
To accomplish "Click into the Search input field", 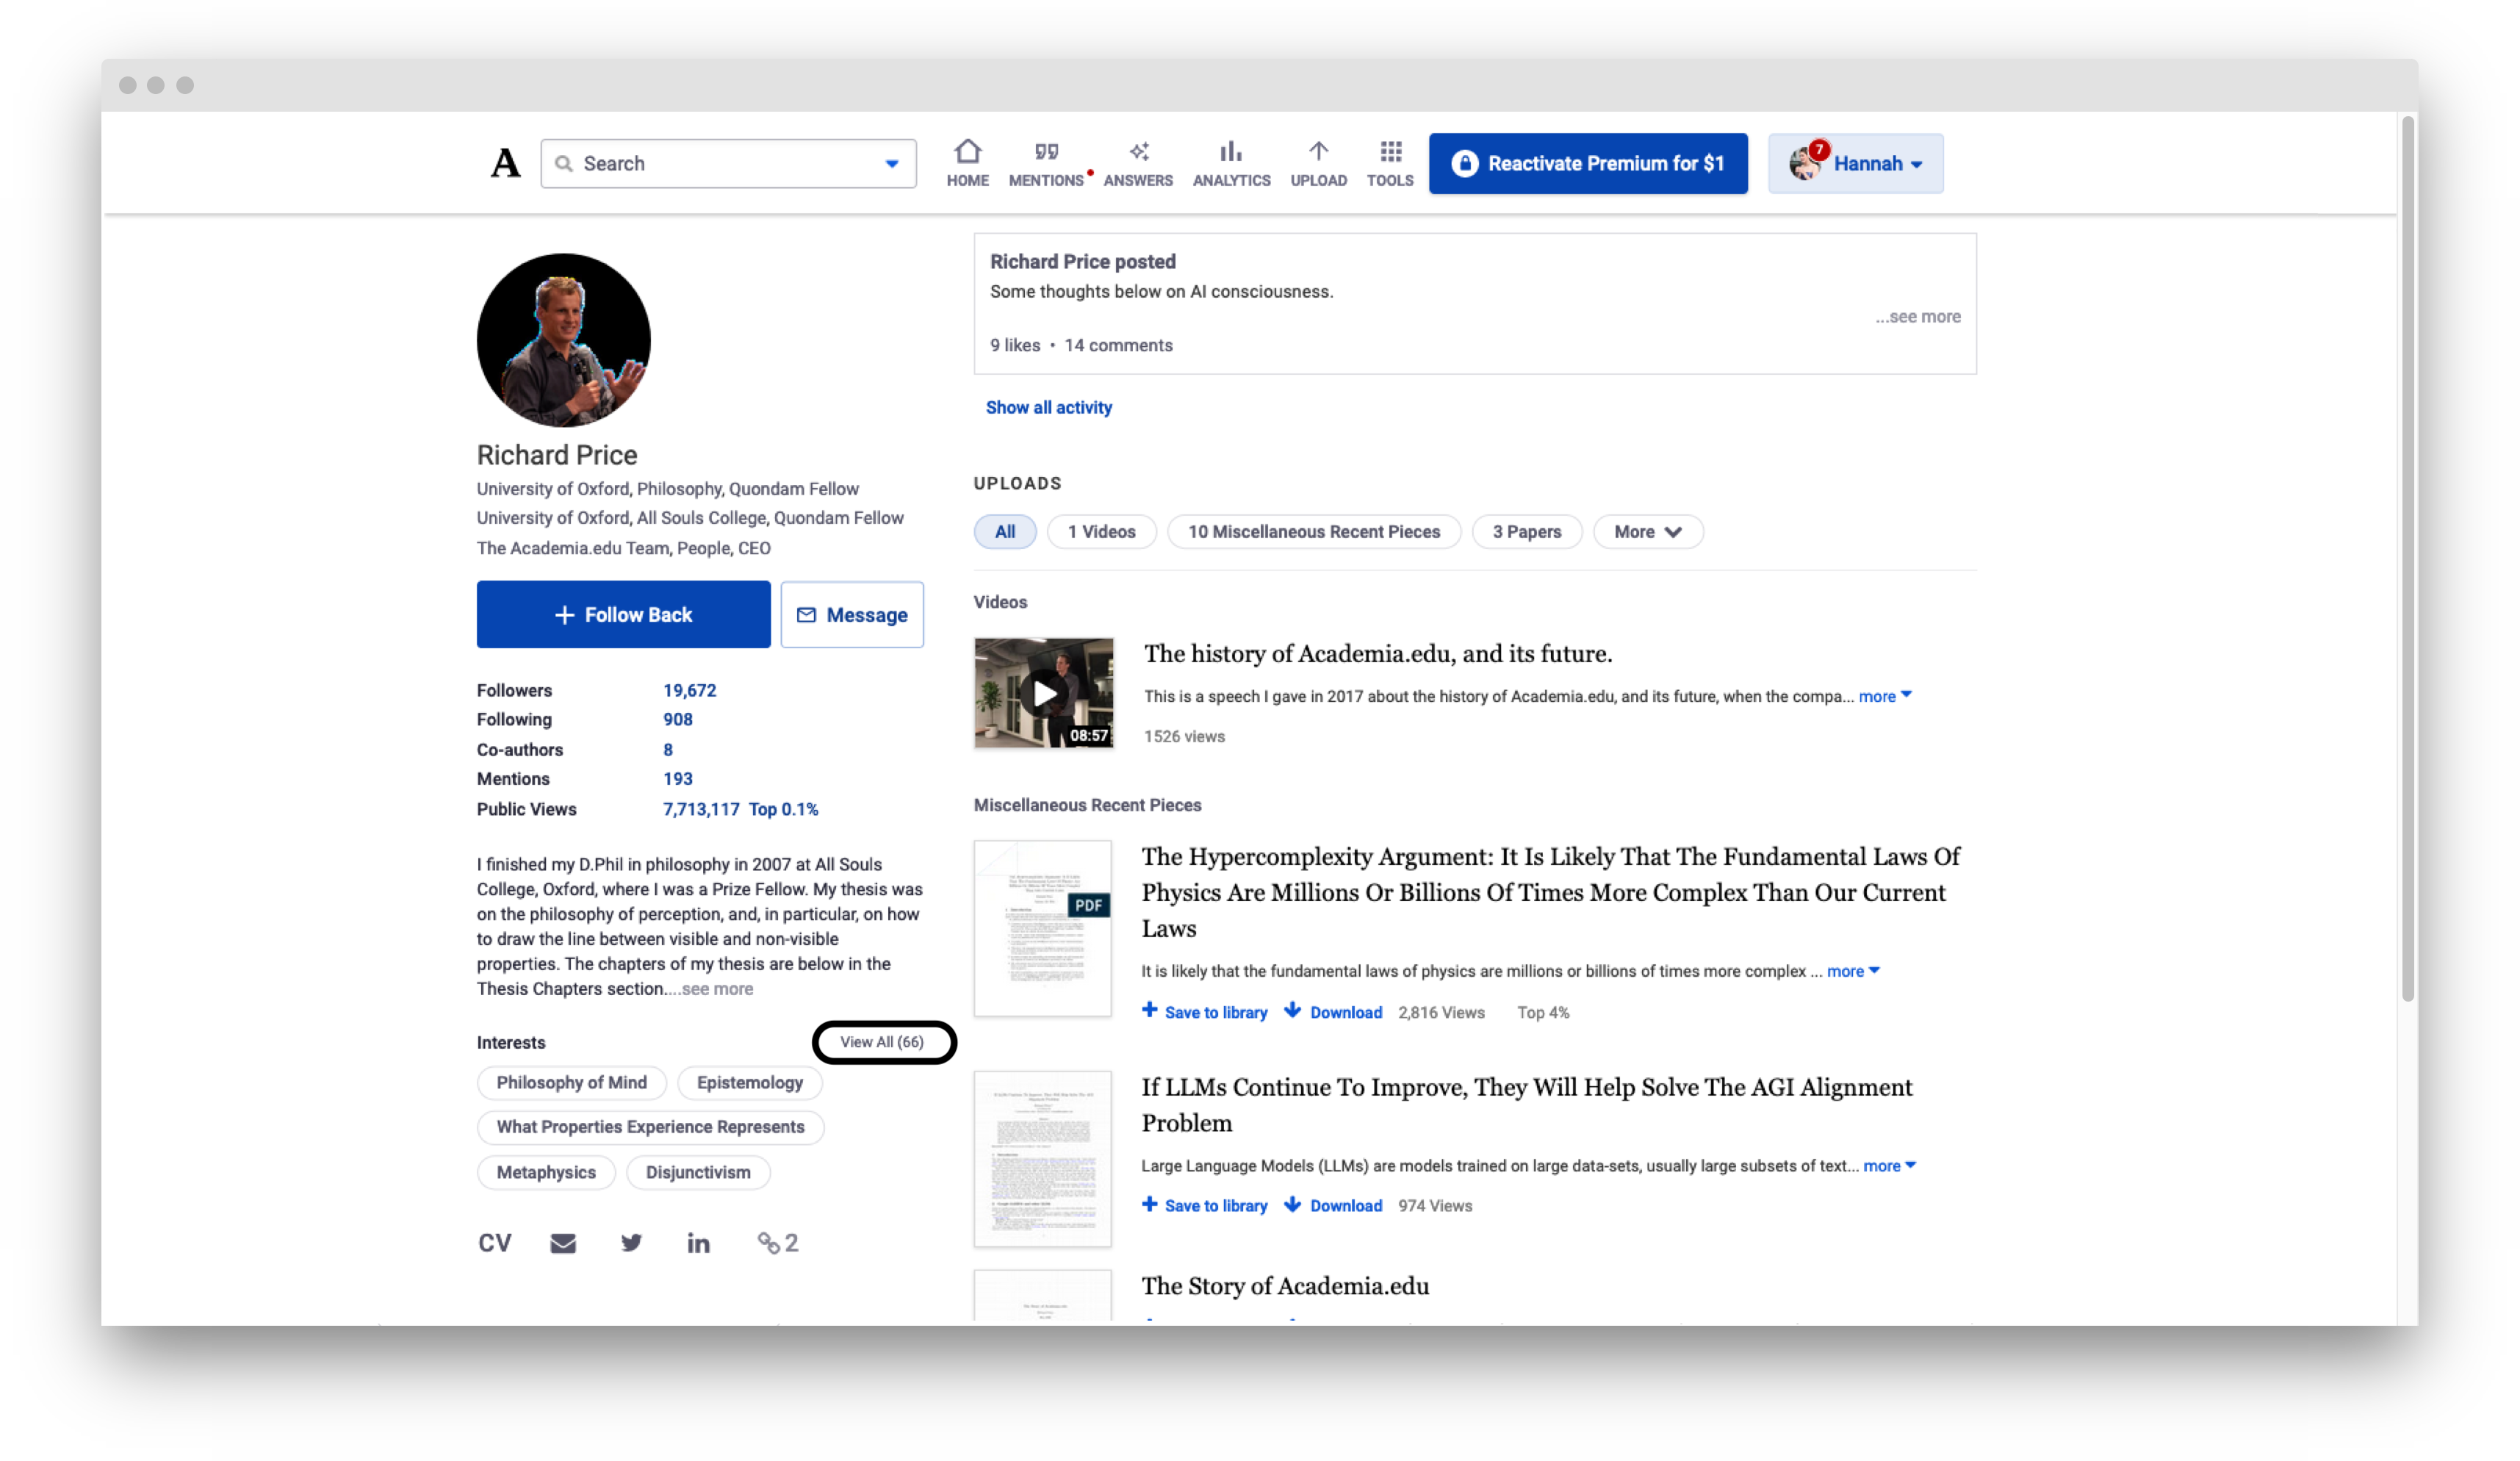I will (728, 163).
